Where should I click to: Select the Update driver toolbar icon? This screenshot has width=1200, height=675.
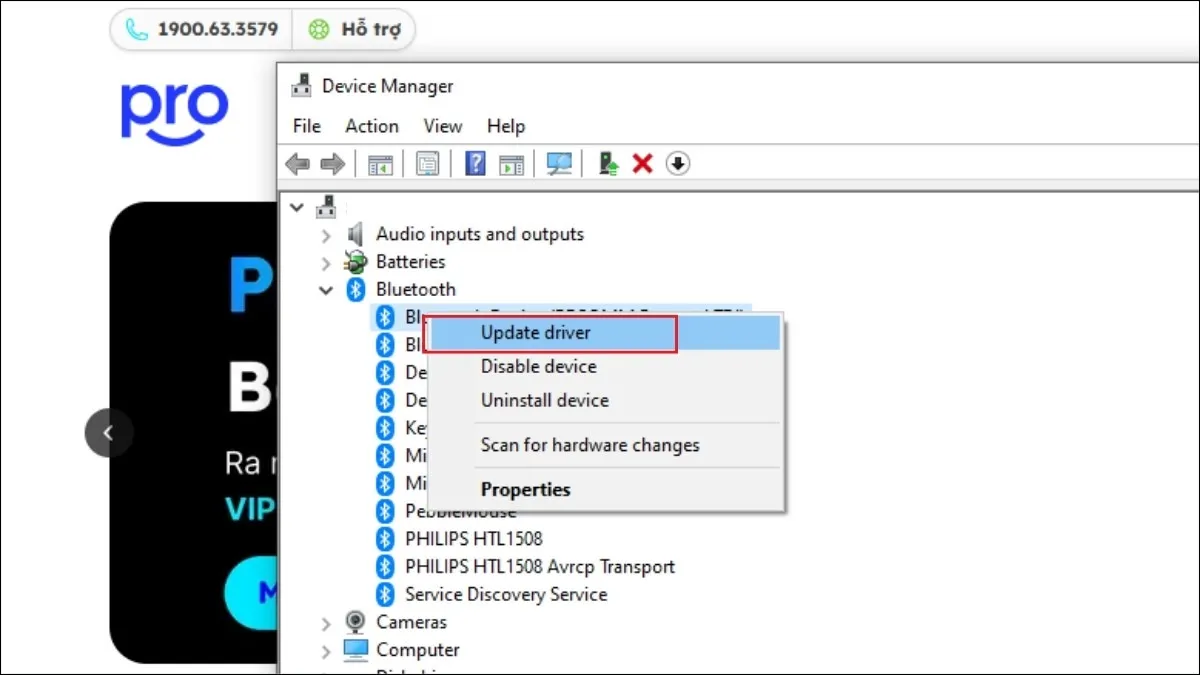[x=608, y=163]
